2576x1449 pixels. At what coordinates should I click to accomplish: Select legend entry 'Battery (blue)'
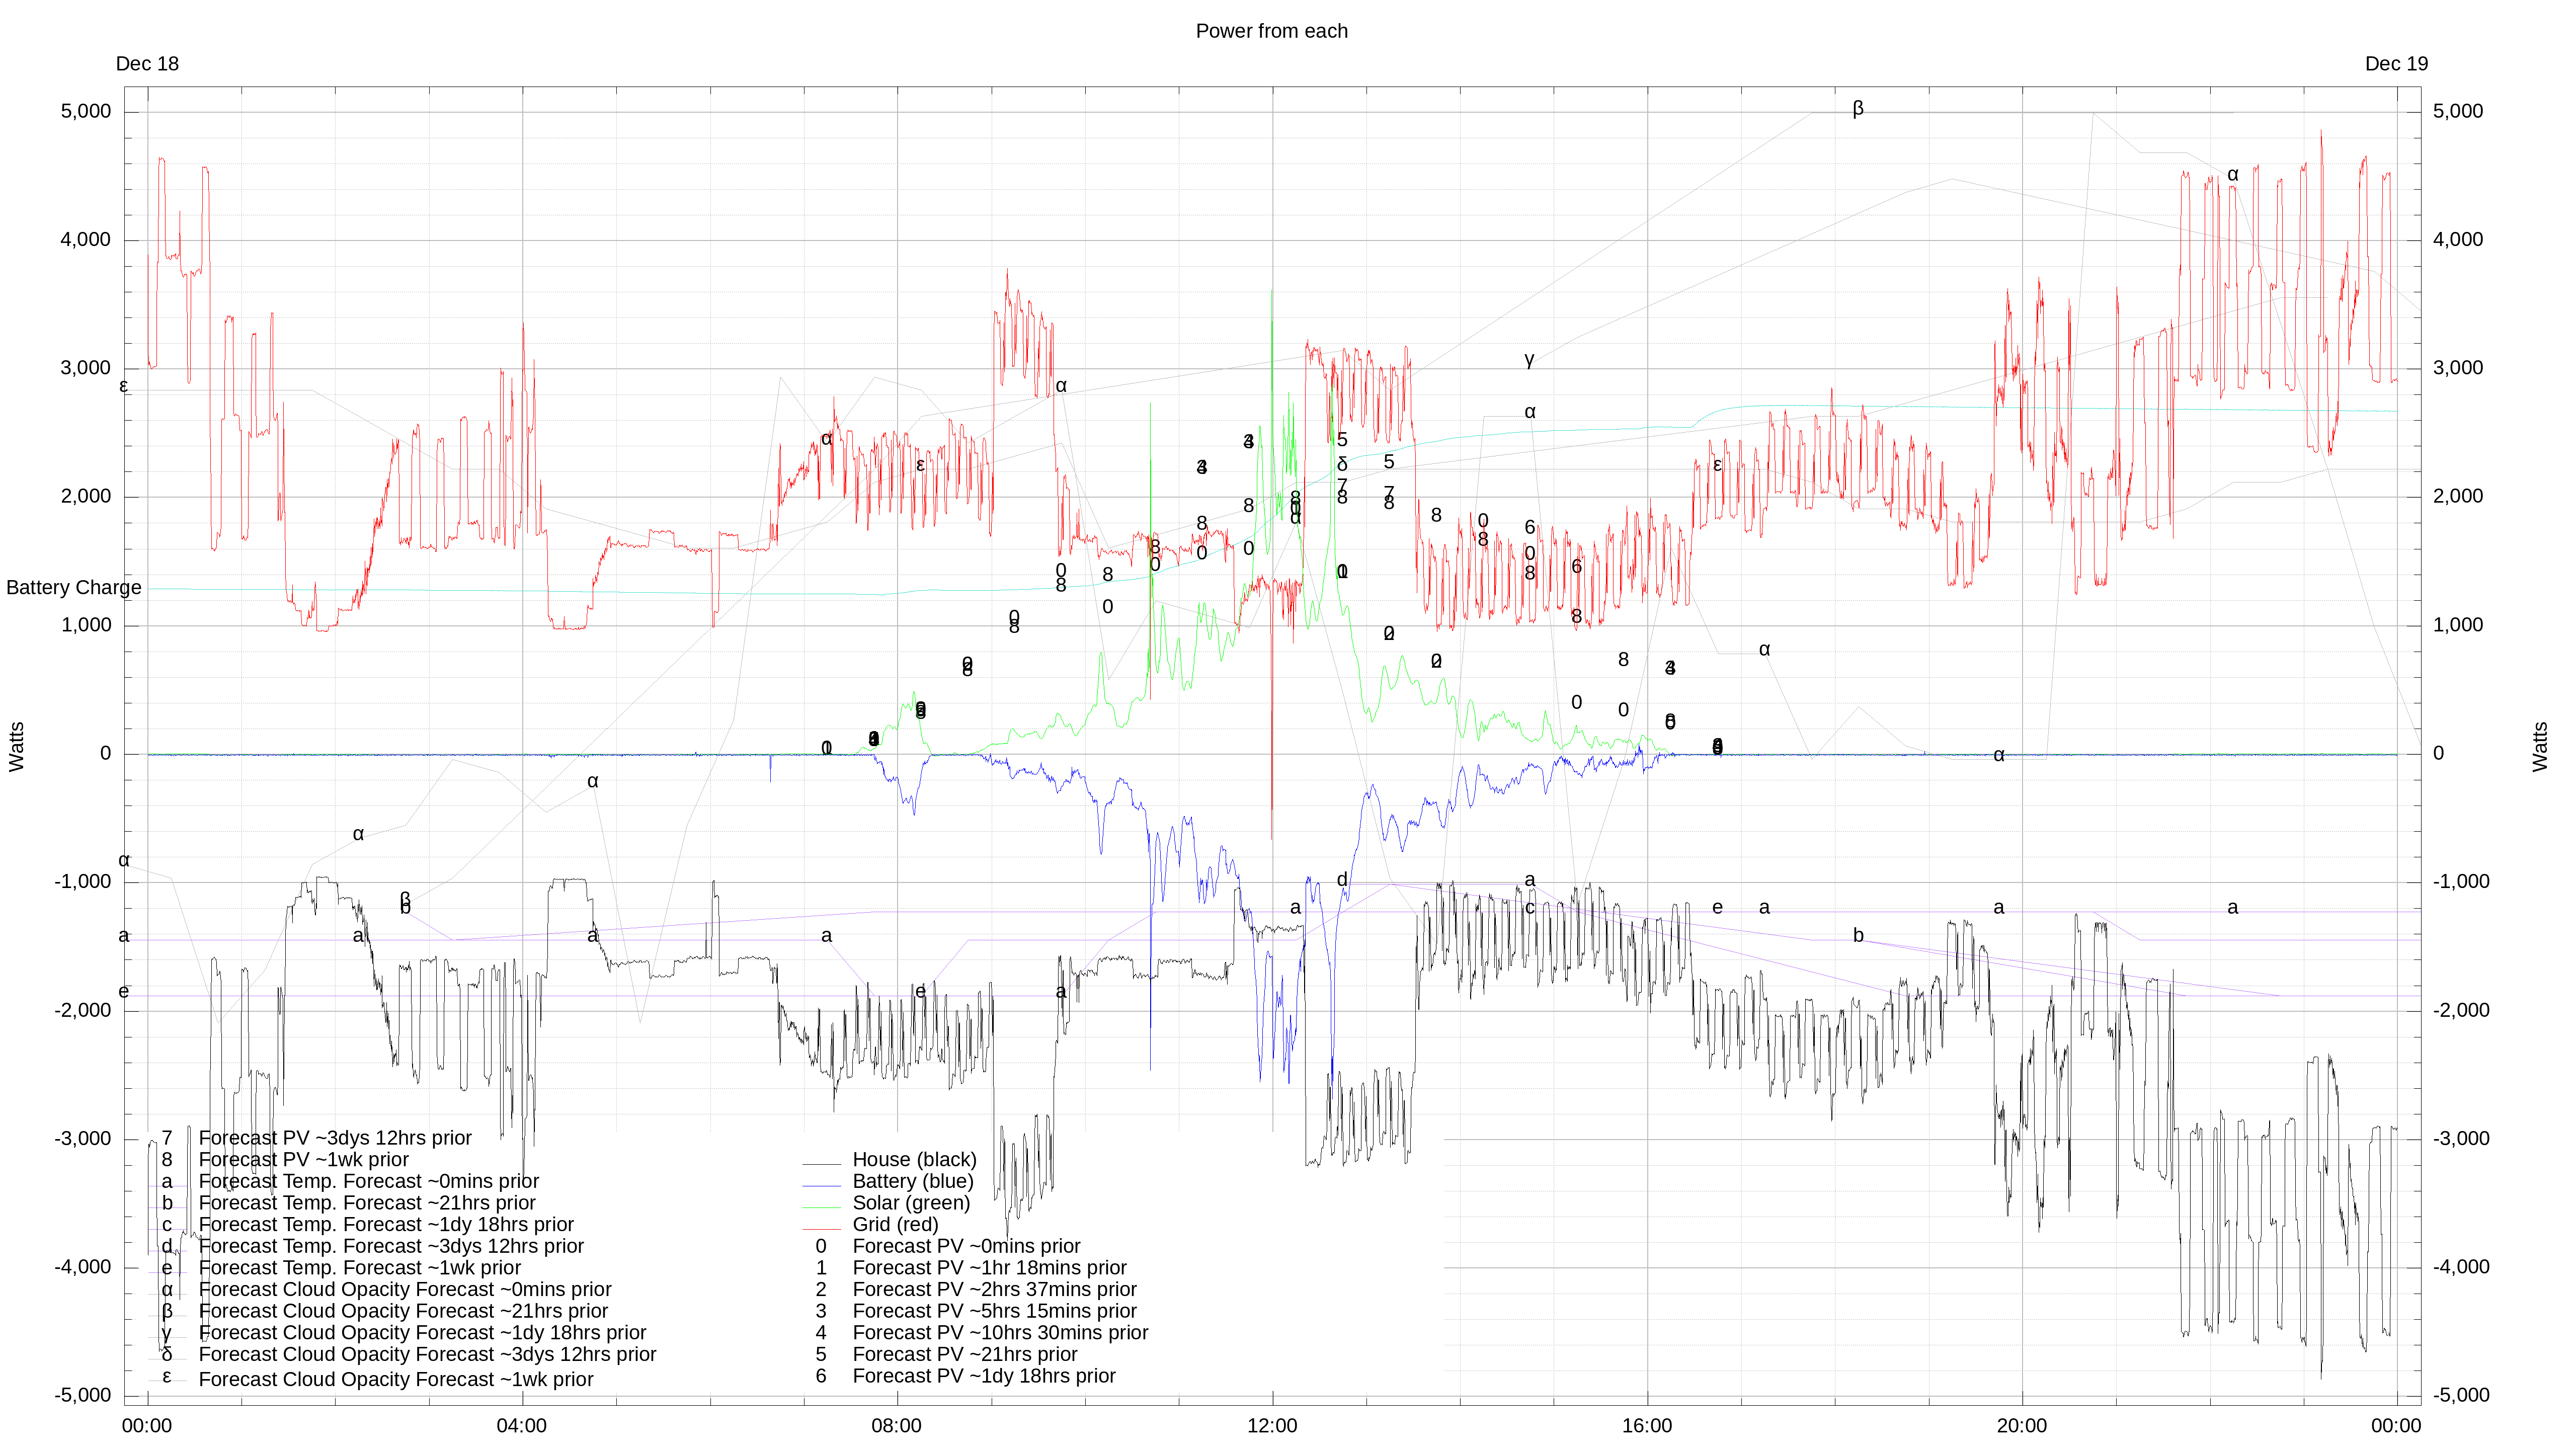tap(912, 1182)
